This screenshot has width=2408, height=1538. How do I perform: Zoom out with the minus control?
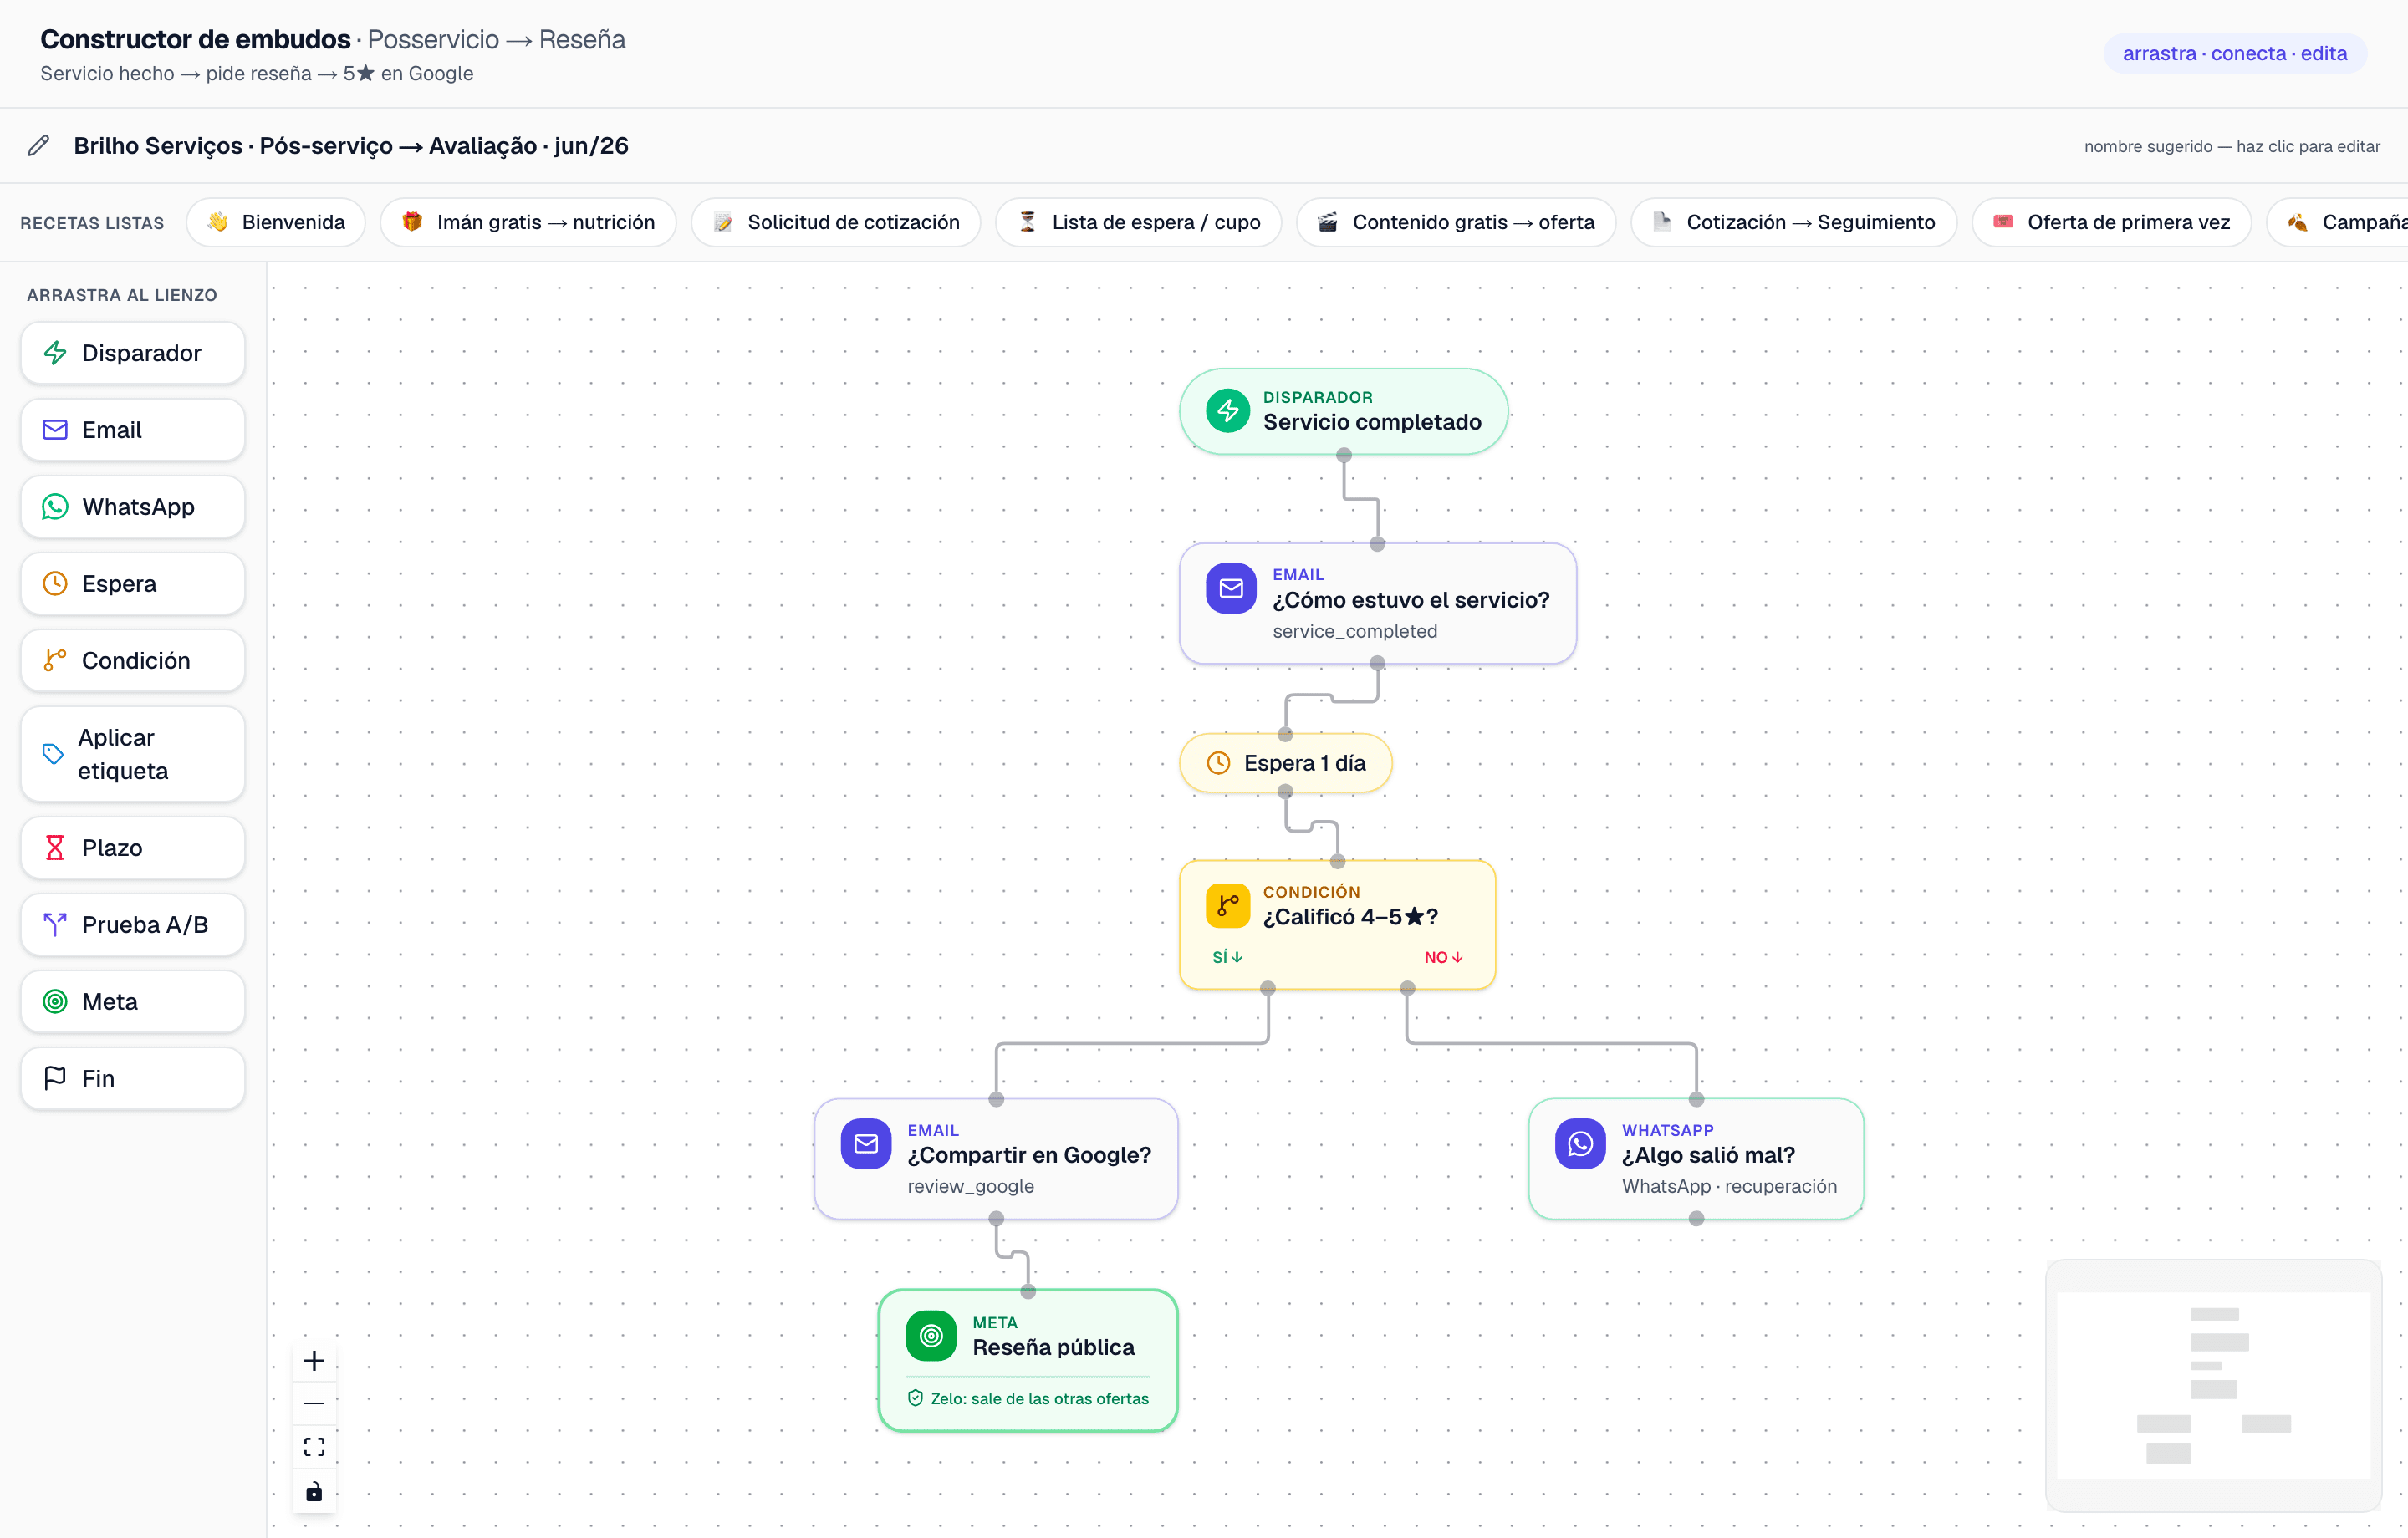pos(314,1403)
